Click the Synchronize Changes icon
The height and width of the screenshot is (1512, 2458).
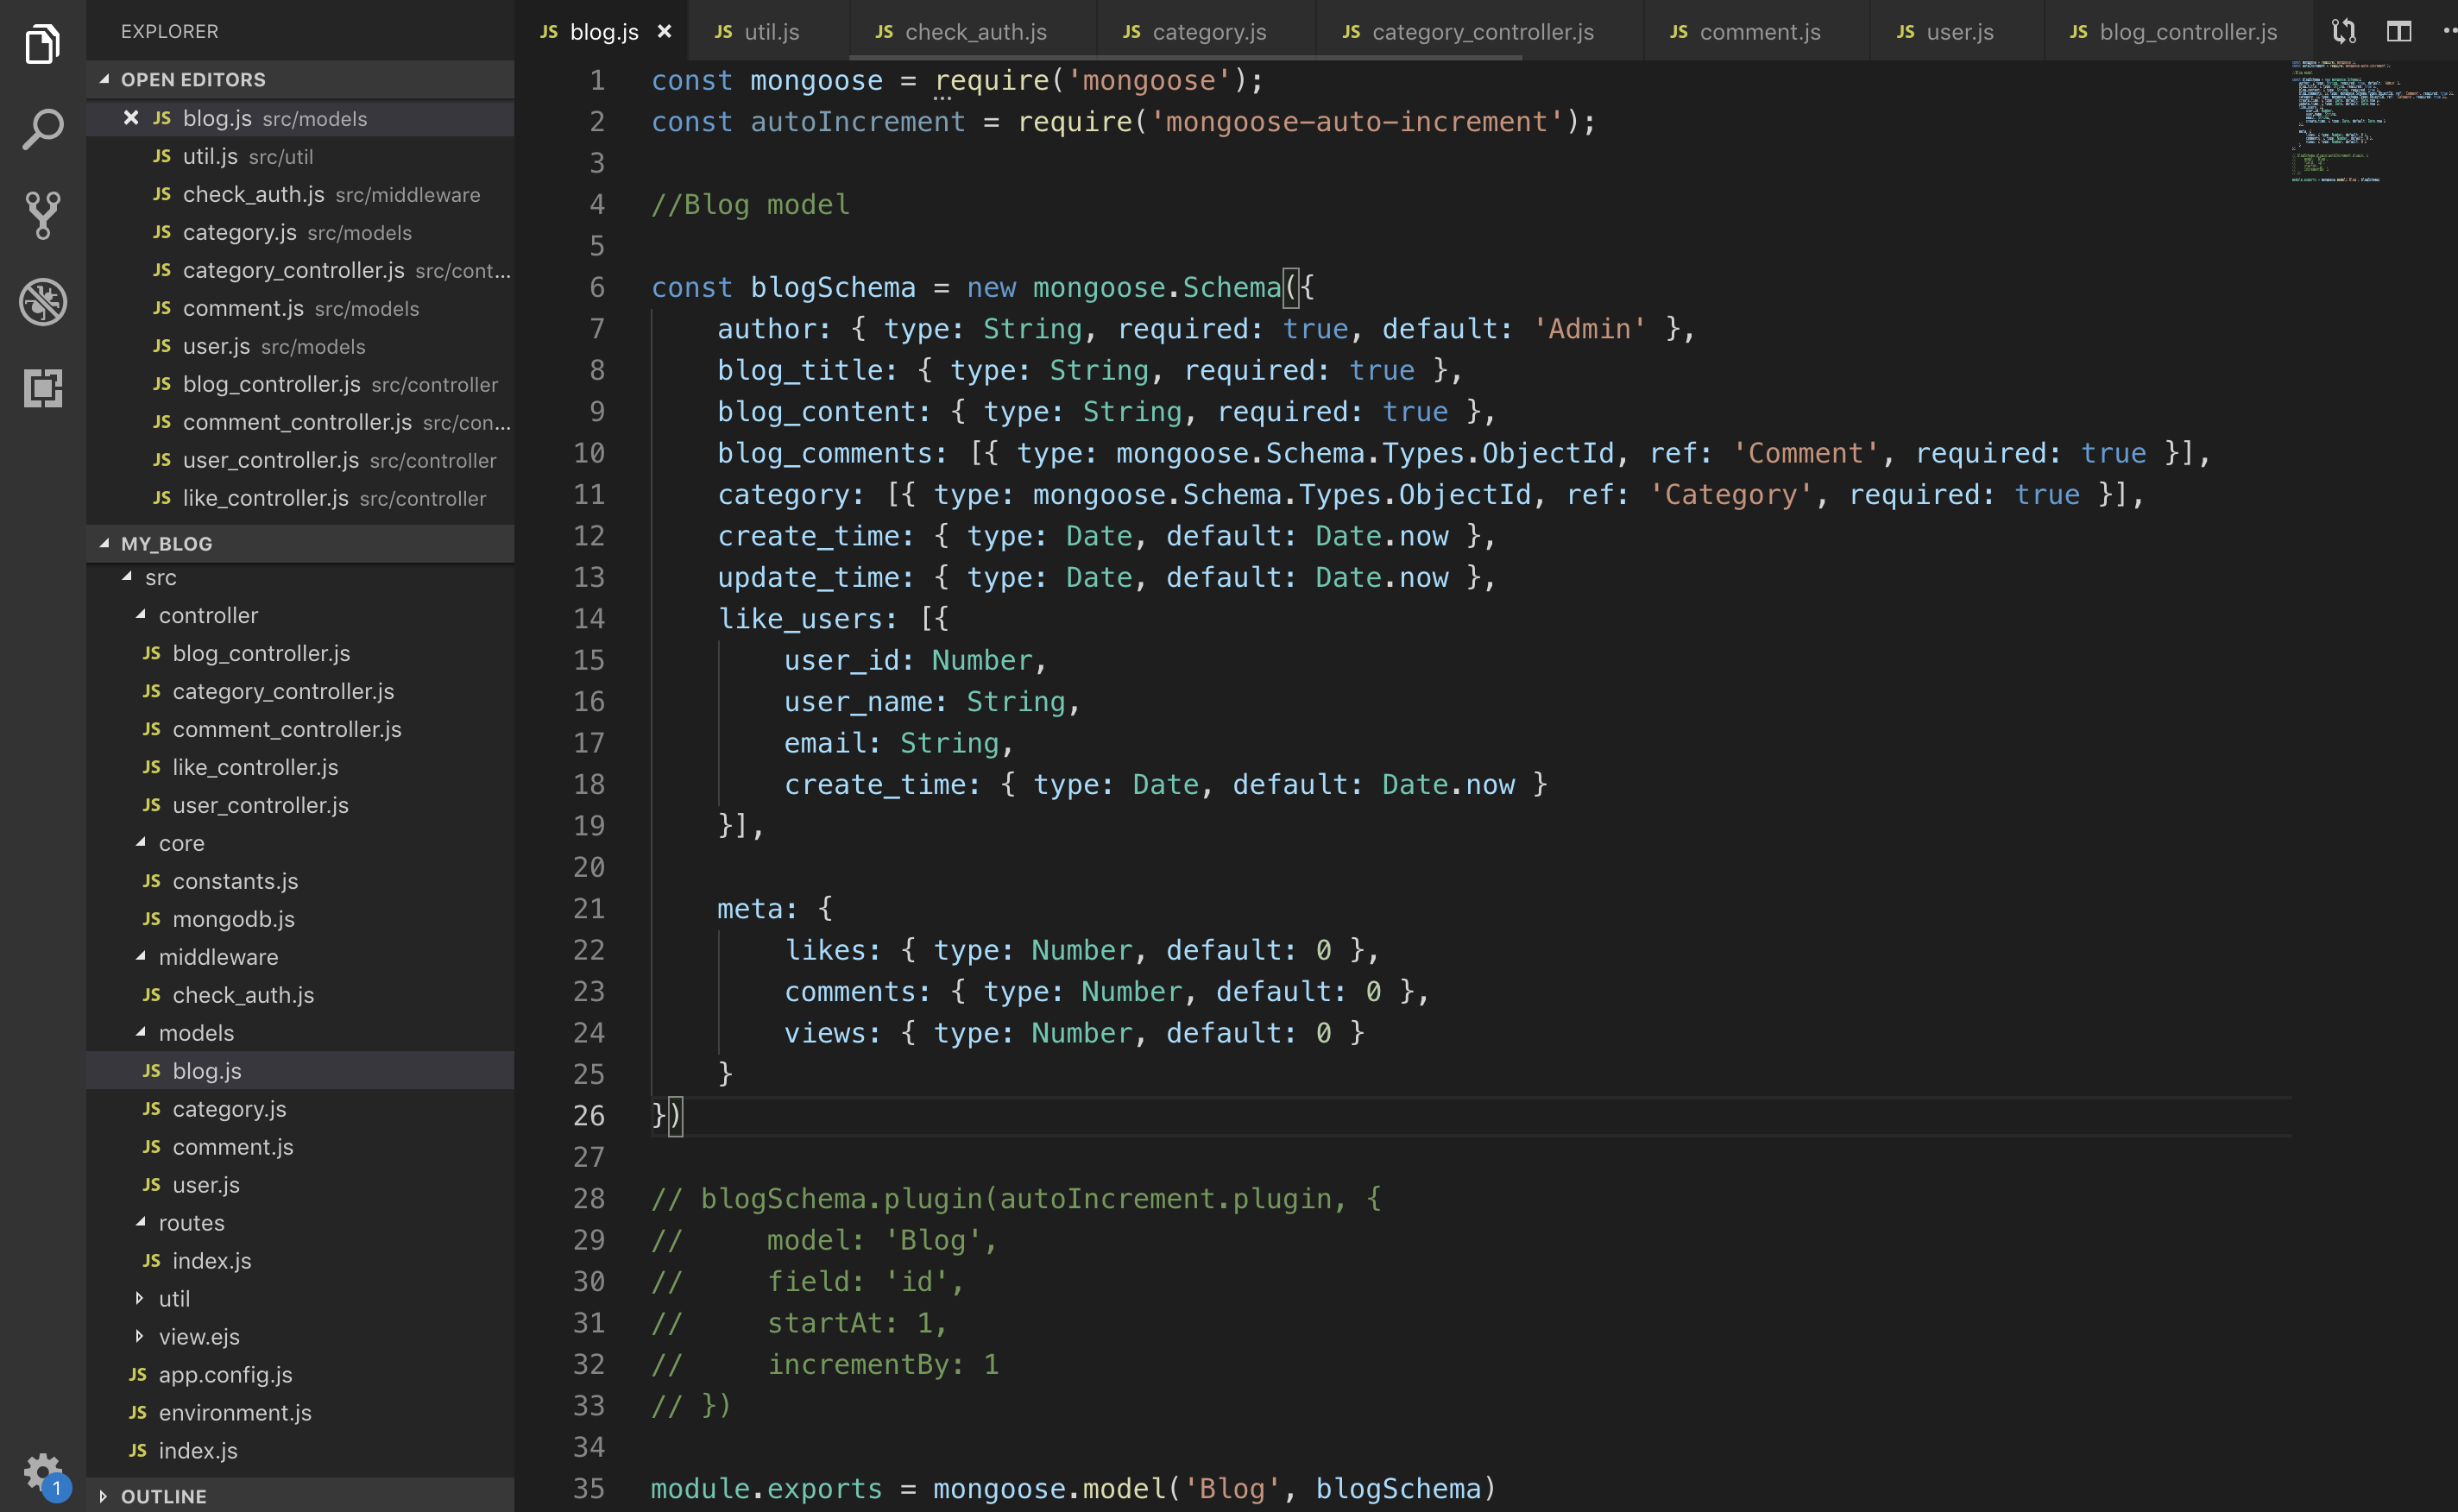click(2343, 31)
